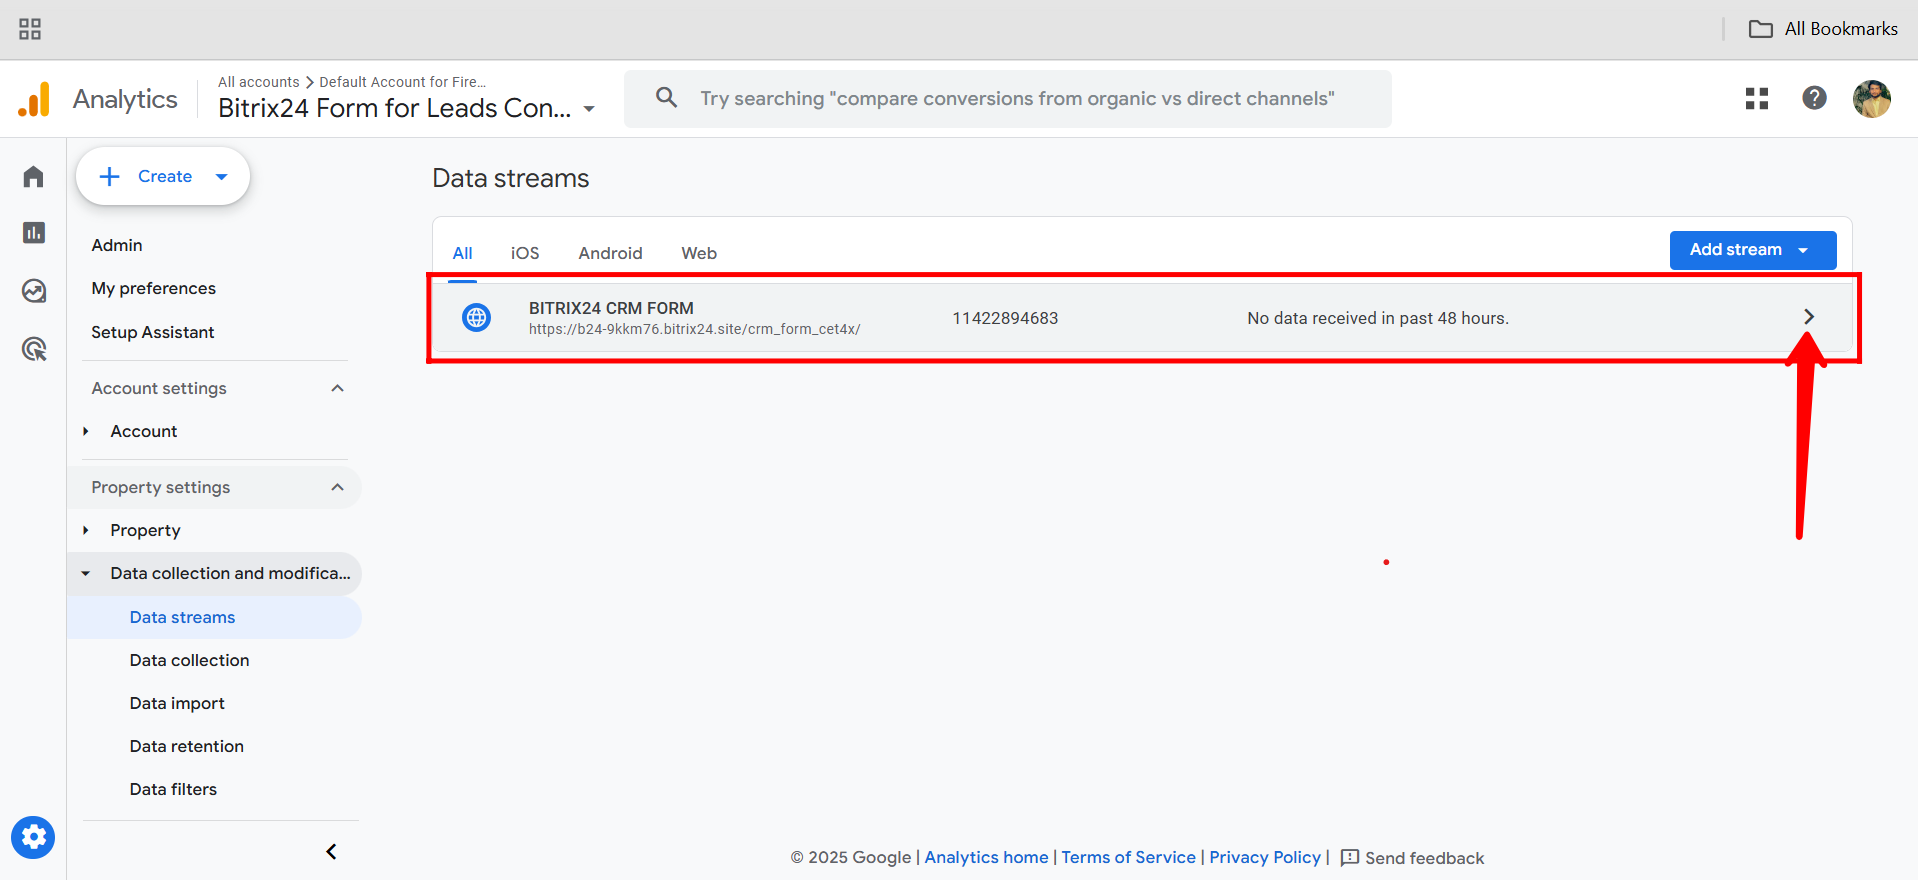Collapse the Account settings section

[x=338, y=388]
